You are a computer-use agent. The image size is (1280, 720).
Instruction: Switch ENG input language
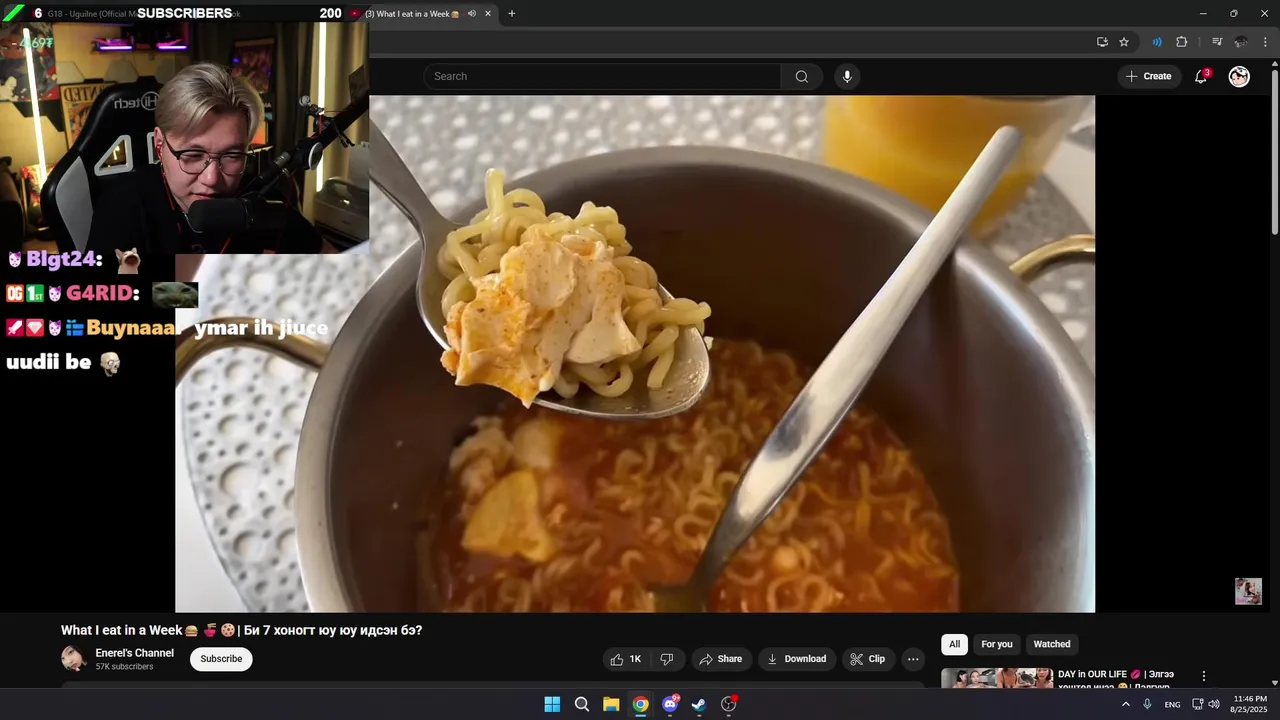(1172, 704)
